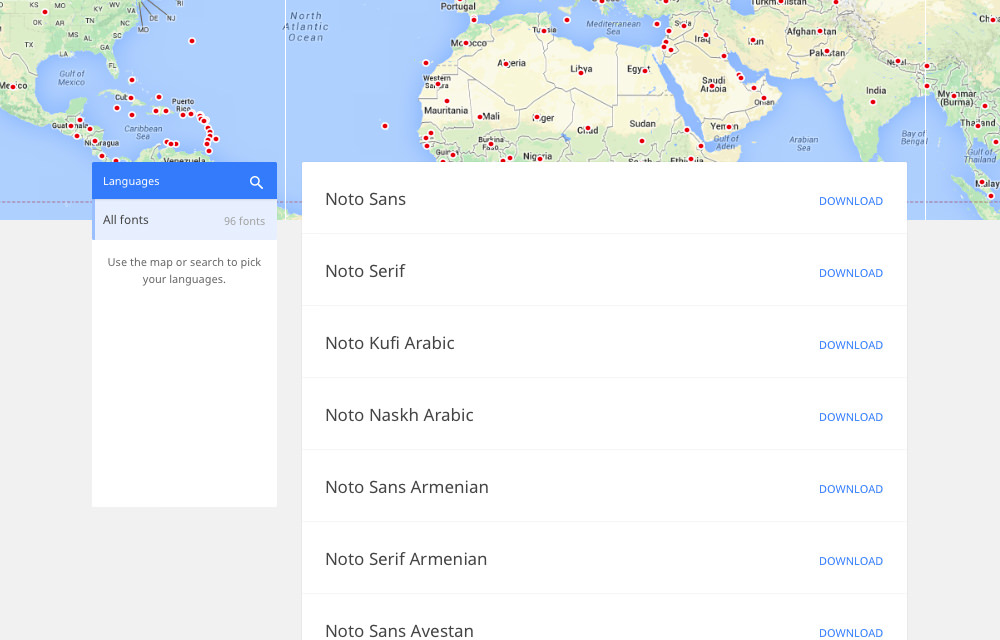1000x640 pixels.
Task: Select the red marker on Niger
Action: point(537,117)
